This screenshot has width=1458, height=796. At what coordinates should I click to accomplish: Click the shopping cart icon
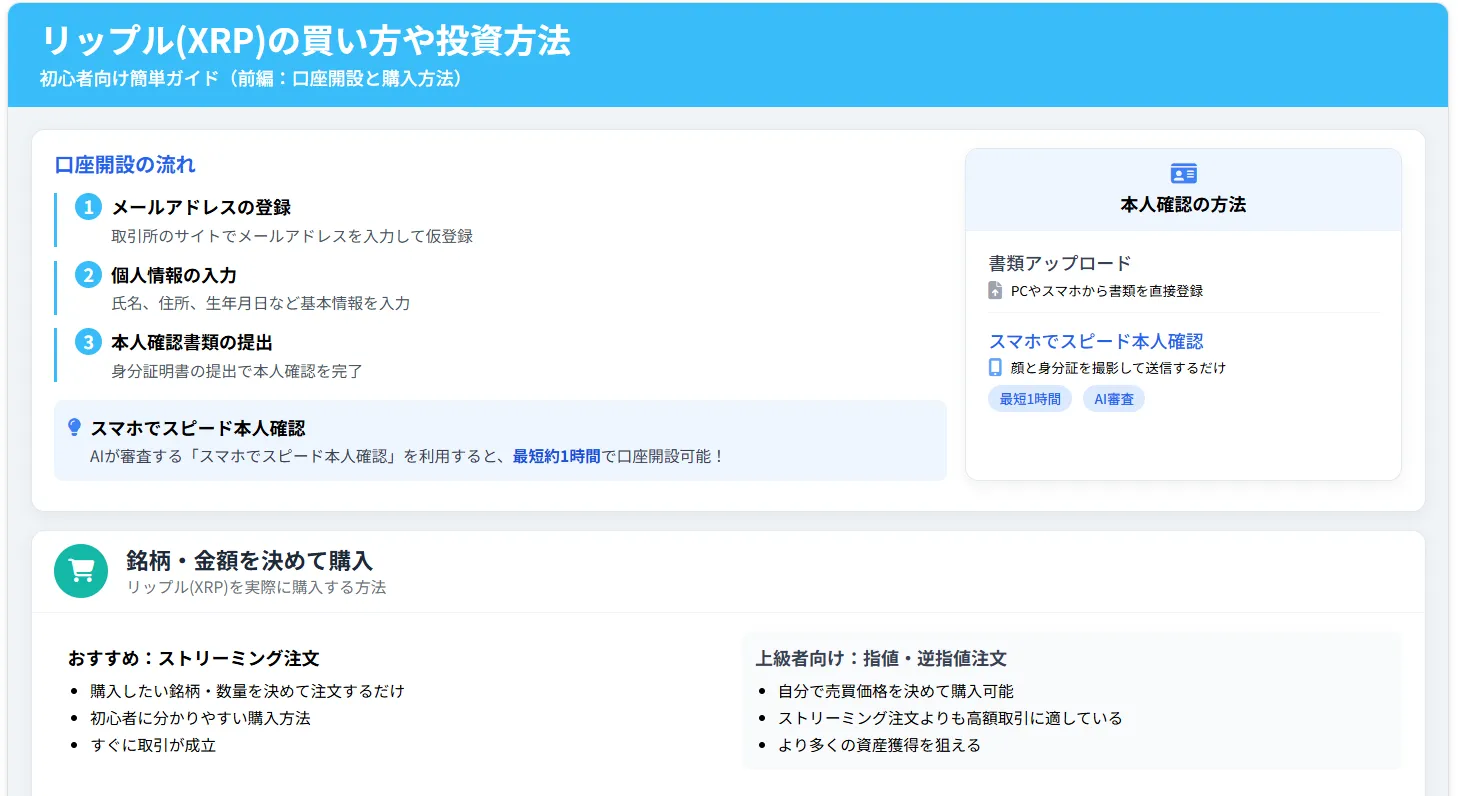pyautogui.click(x=80, y=570)
